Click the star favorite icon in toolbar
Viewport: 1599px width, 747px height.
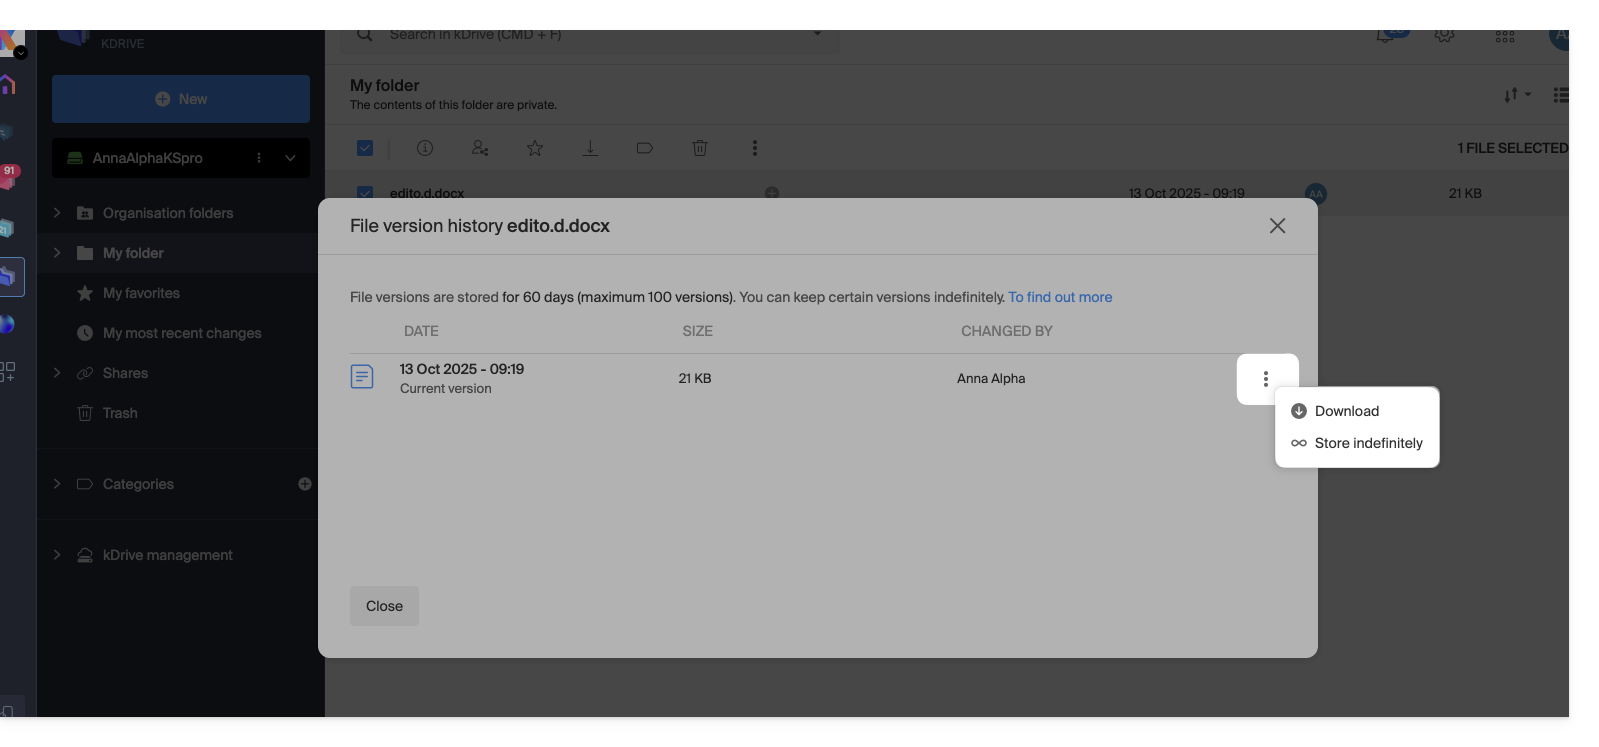click(x=535, y=148)
